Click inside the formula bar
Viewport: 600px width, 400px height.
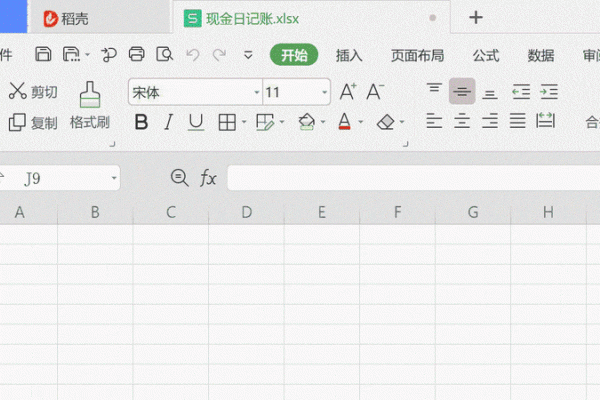(x=414, y=178)
